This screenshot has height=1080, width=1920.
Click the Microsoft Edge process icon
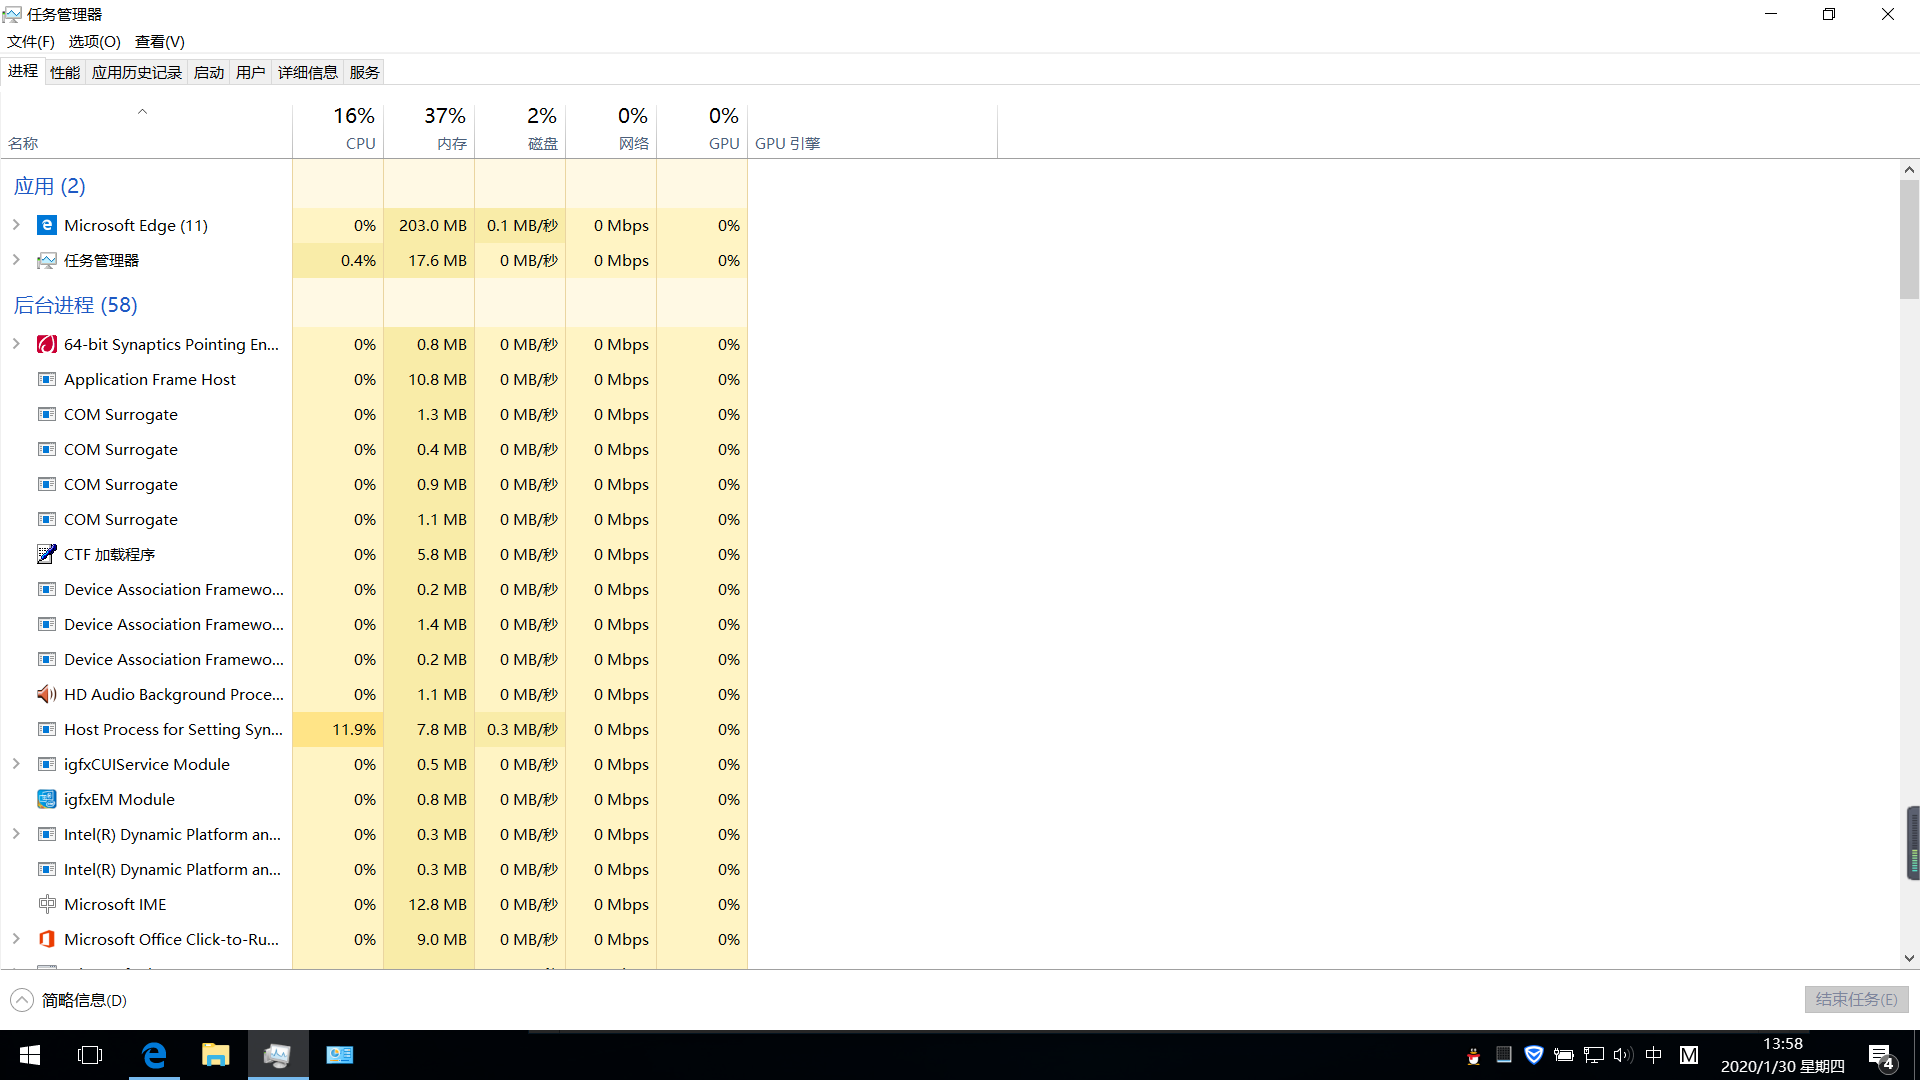(x=47, y=225)
